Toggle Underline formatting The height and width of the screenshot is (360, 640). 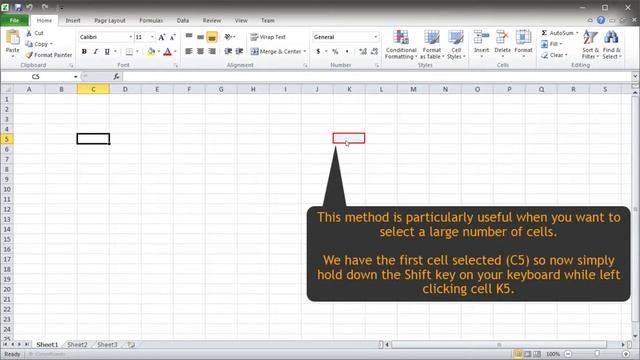pos(107,51)
